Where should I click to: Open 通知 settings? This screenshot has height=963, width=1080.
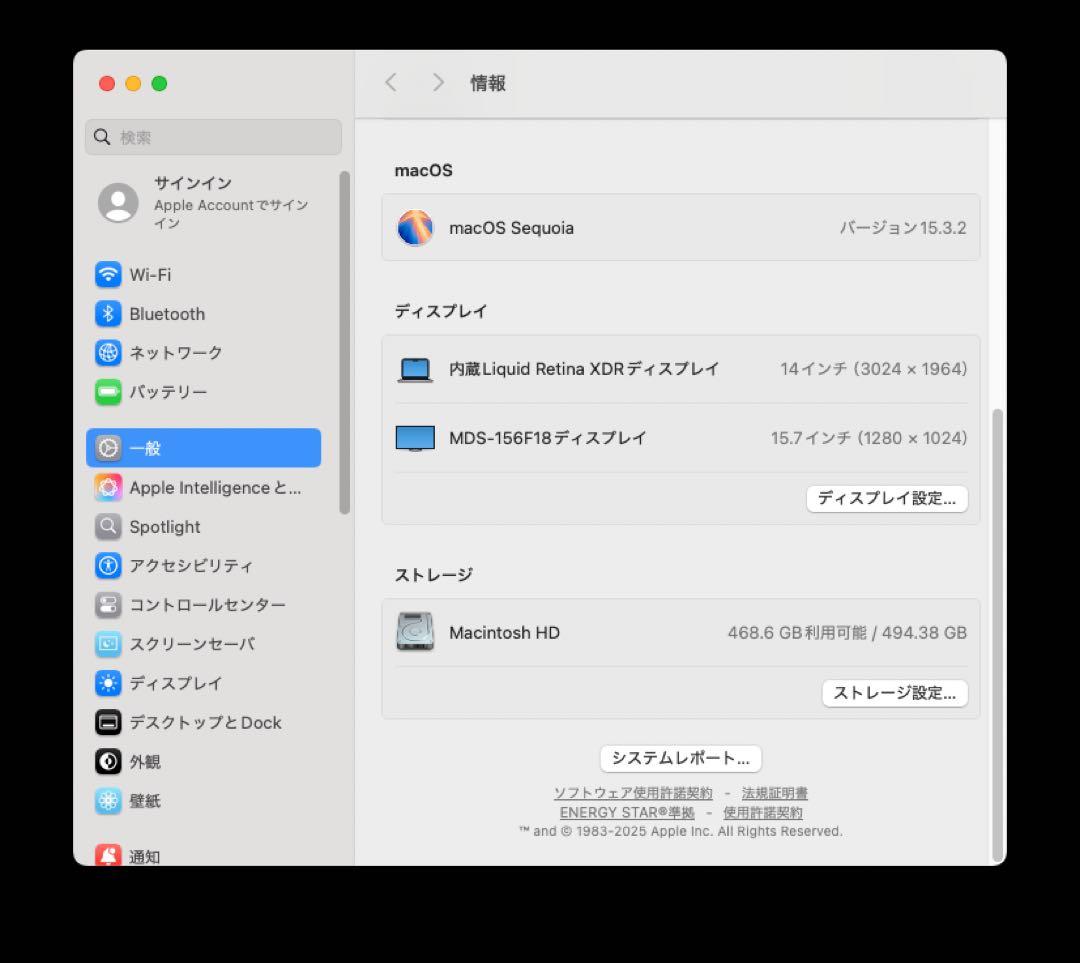(145, 855)
